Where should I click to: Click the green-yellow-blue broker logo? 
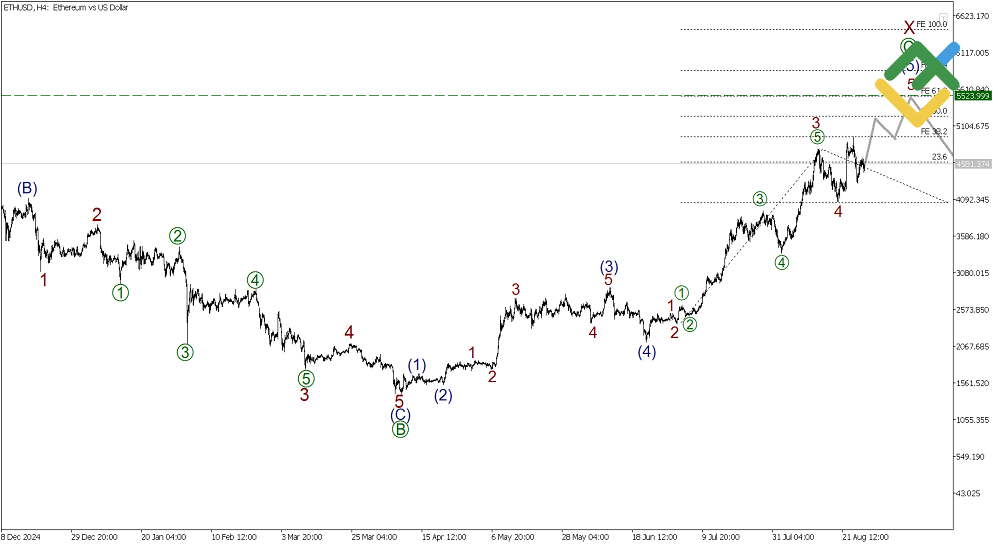[x=917, y=82]
